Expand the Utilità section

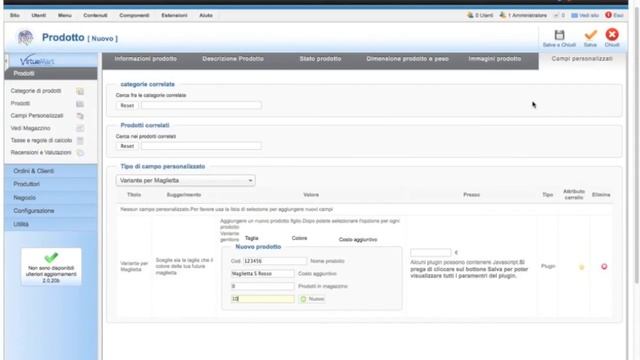pos(51,224)
